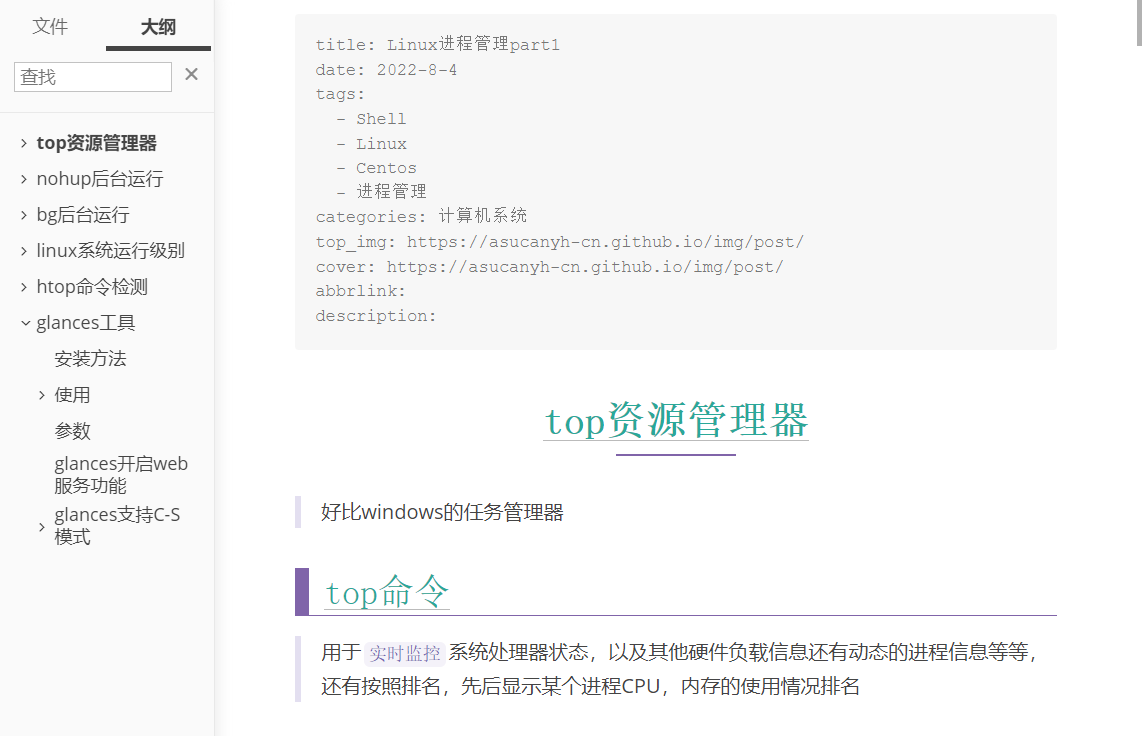Expand the 使用 subsection chevron
This screenshot has width=1142, height=736.
[40, 394]
